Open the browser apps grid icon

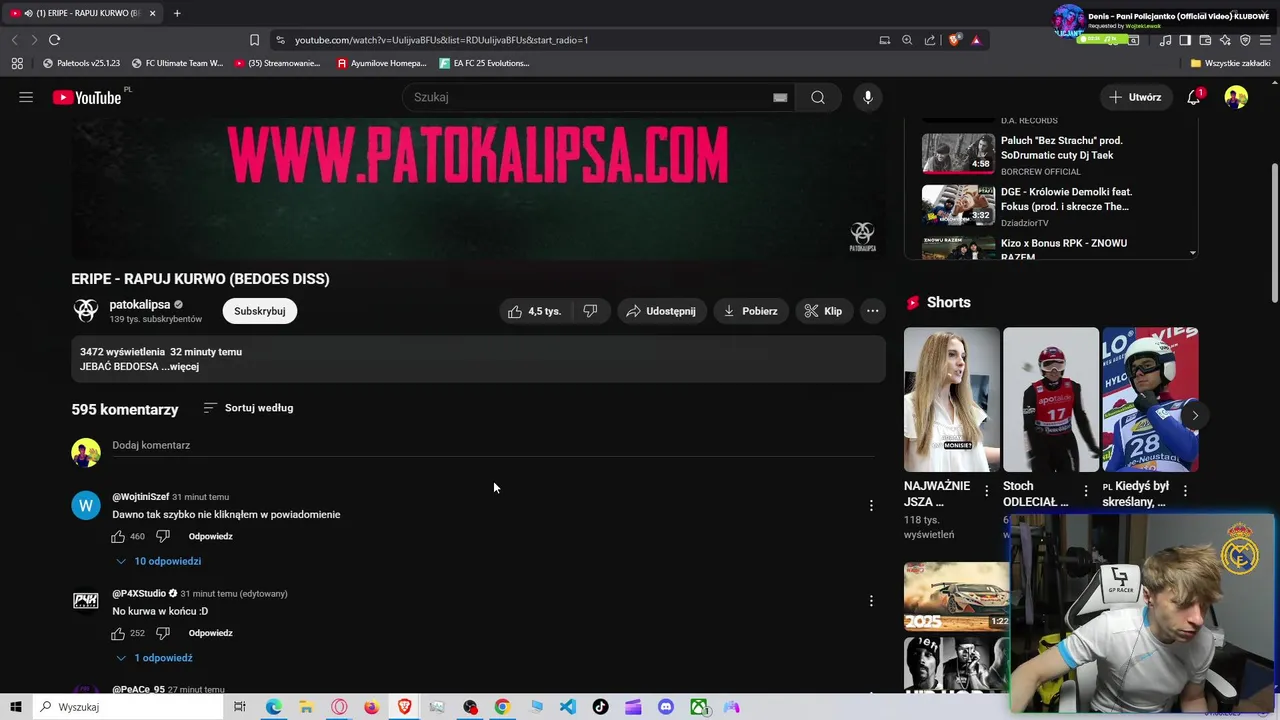click(17, 63)
